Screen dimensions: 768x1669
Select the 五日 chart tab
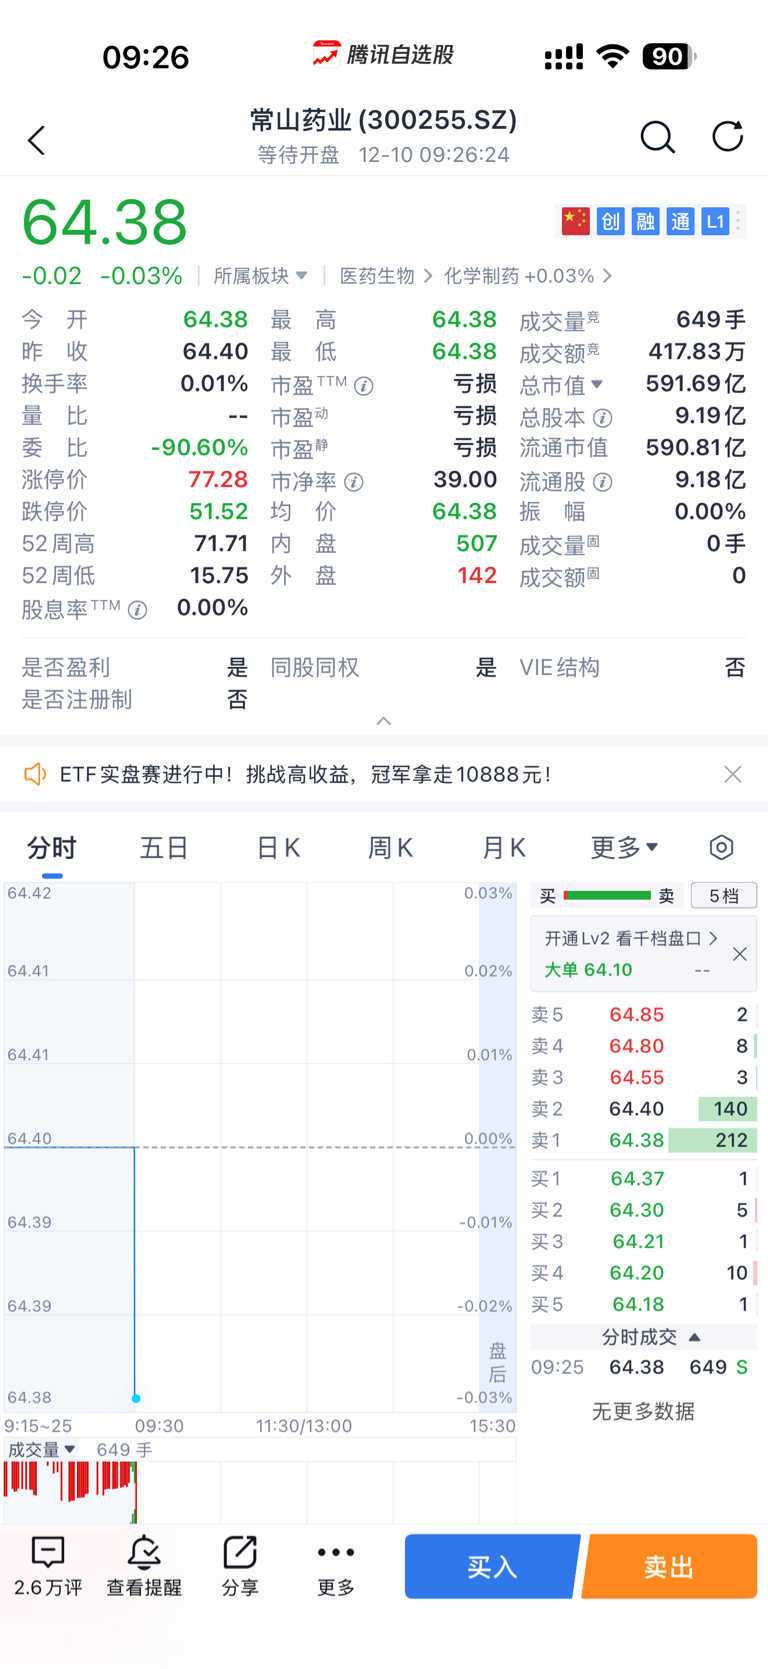(x=164, y=848)
